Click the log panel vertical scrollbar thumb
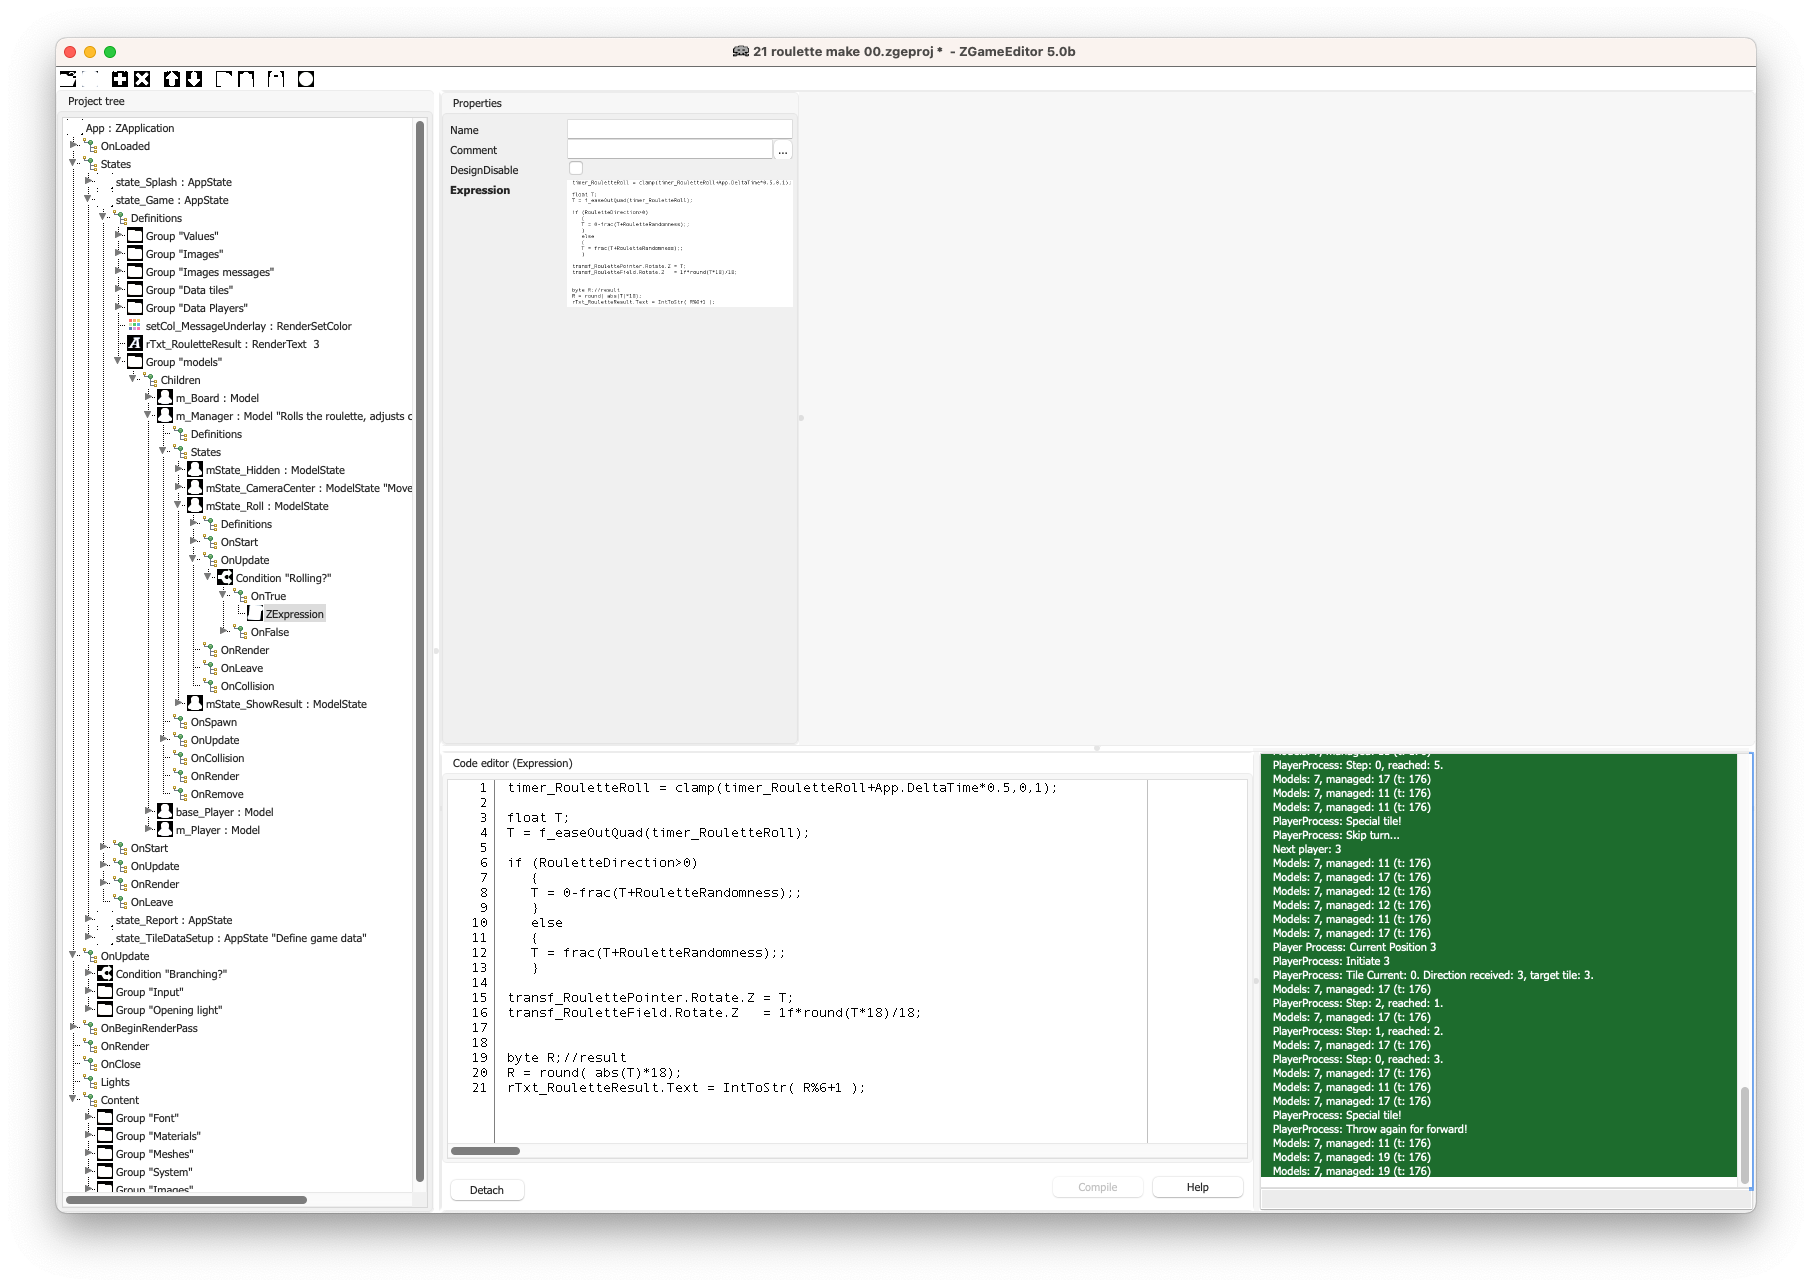 [x=1745, y=1135]
